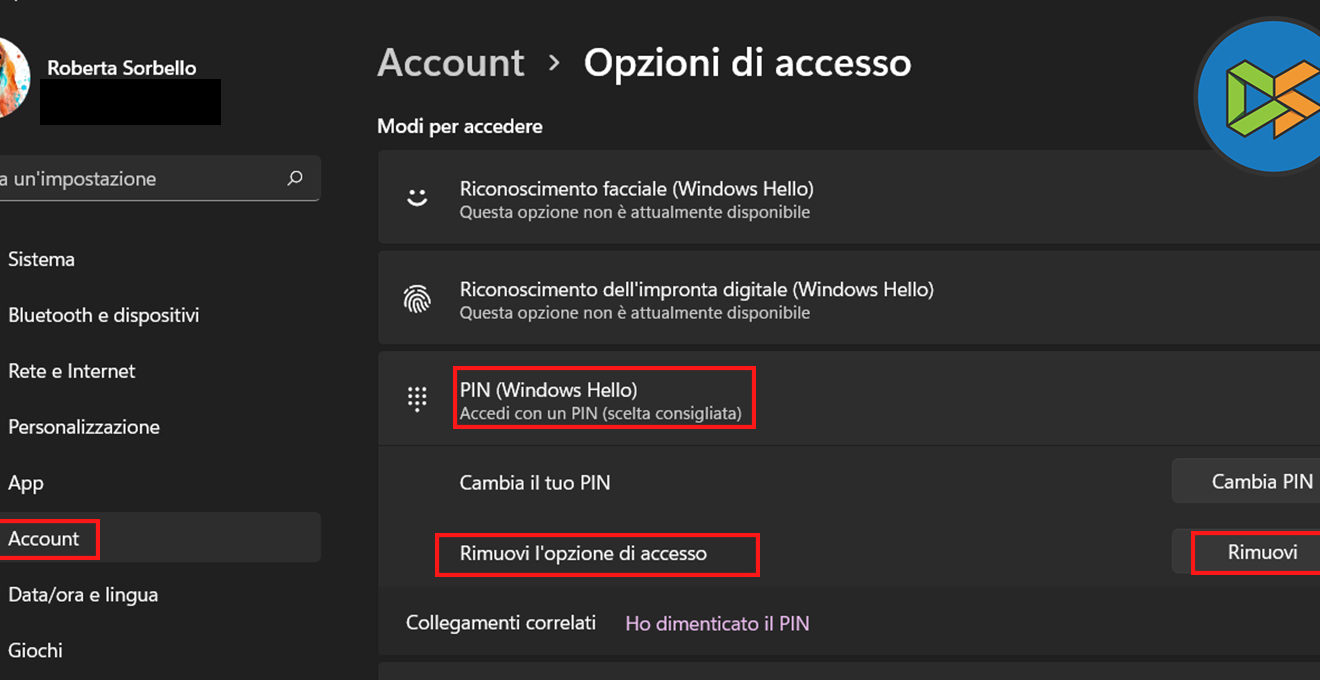Select App in the sidebar
The height and width of the screenshot is (680, 1320).
pos(26,483)
